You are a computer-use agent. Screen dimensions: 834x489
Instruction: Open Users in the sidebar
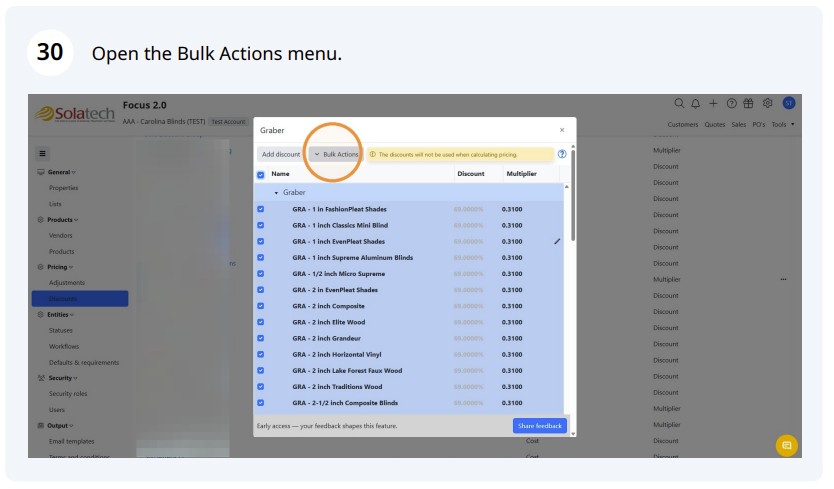coord(57,410)
